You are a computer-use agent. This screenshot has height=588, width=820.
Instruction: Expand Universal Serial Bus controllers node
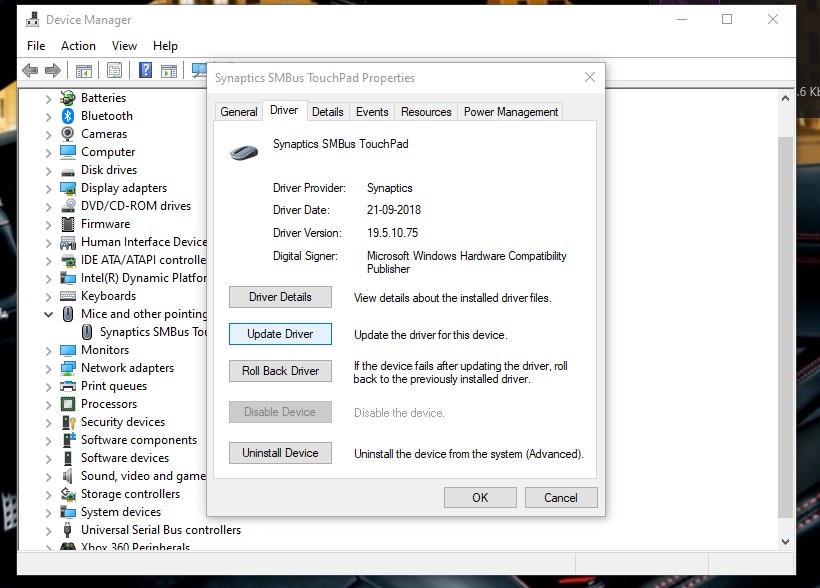coord(48,531)
